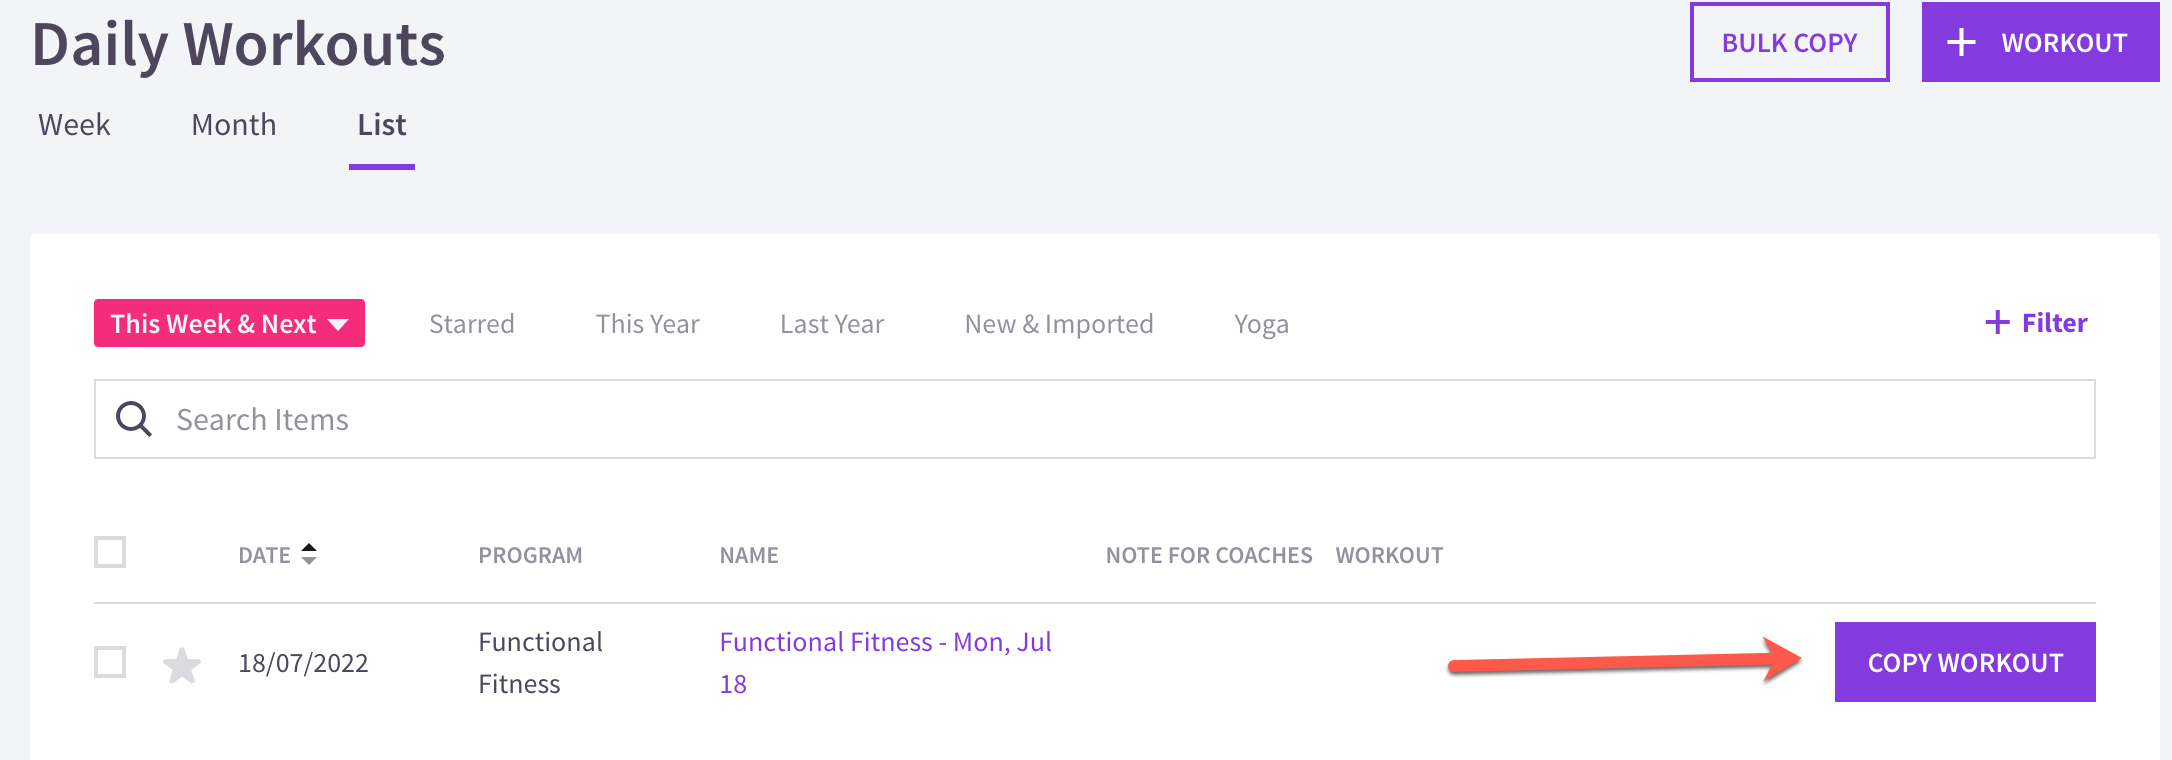Star the 18/07/2022 workout

tap(182, 665)
